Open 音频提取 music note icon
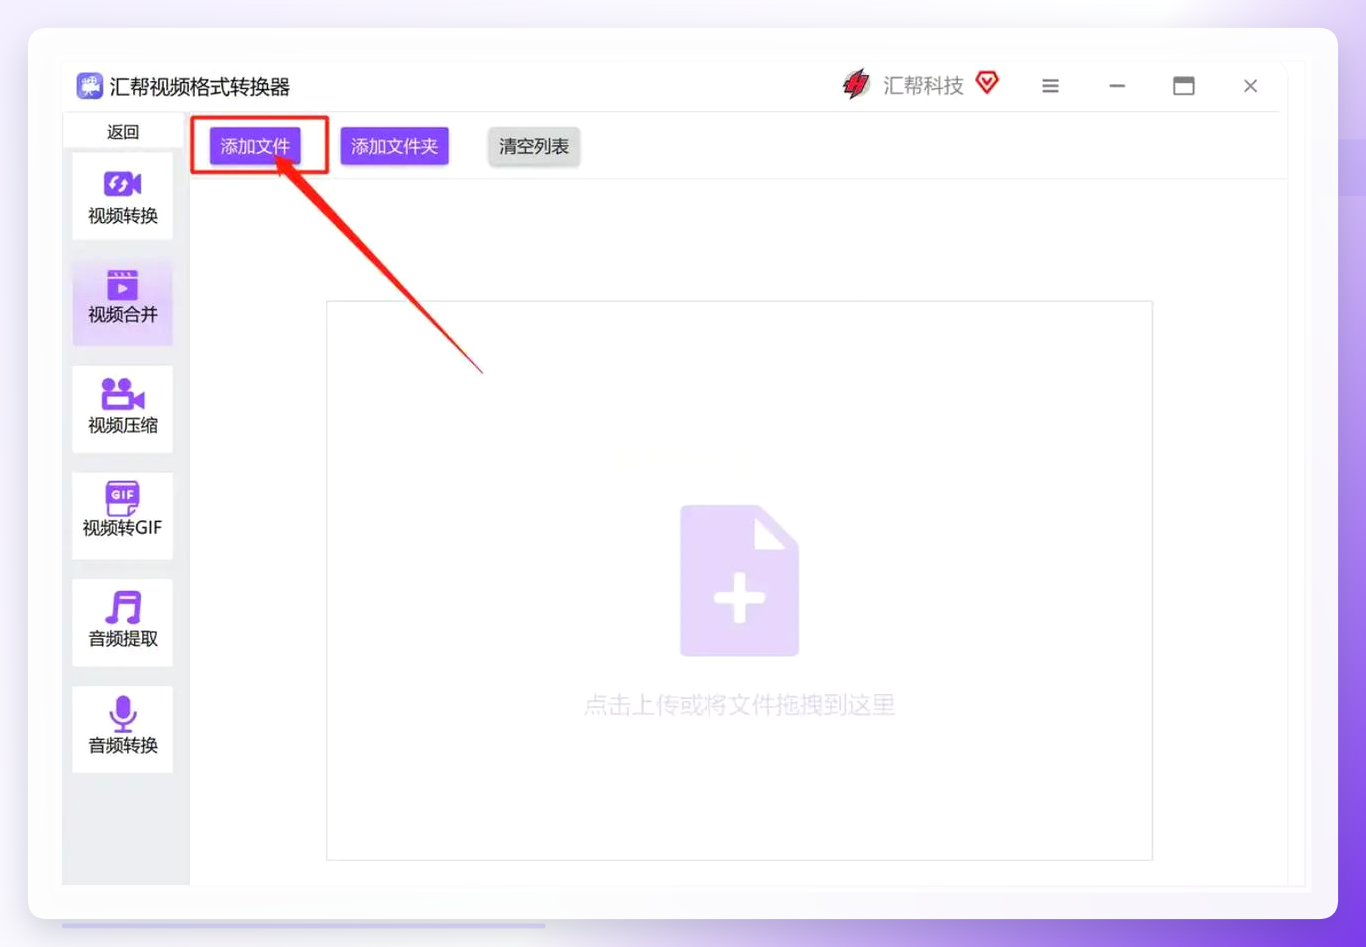Viewport: 1366px width, 947px height. click(122, 607)
